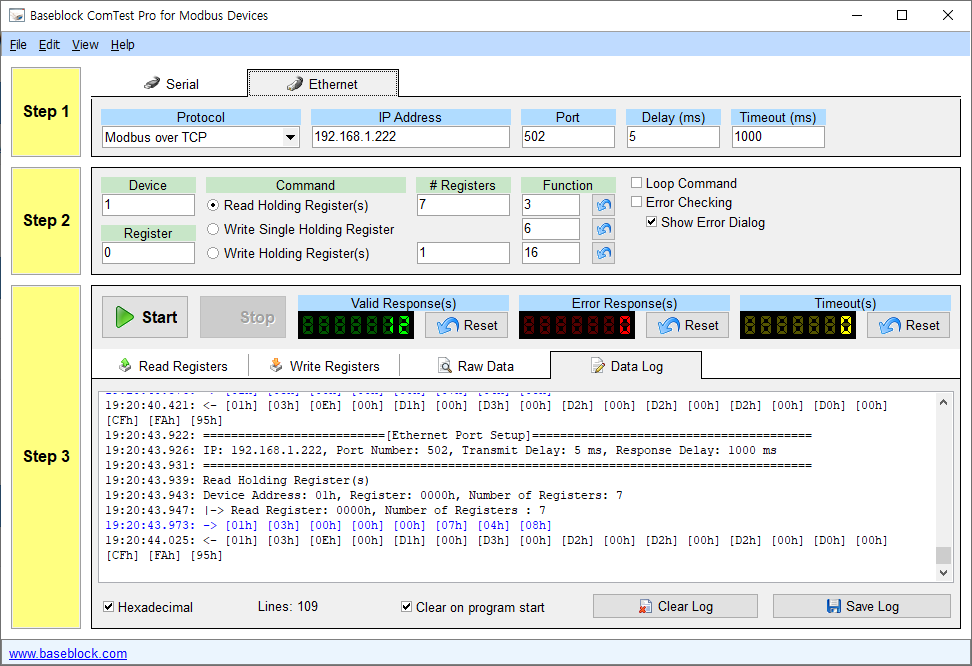The height and width of the screenshot is (666, 972).
Task: Click the data log scrollbar down arrow
Action: pyautogui.click(x=943, y=572)
